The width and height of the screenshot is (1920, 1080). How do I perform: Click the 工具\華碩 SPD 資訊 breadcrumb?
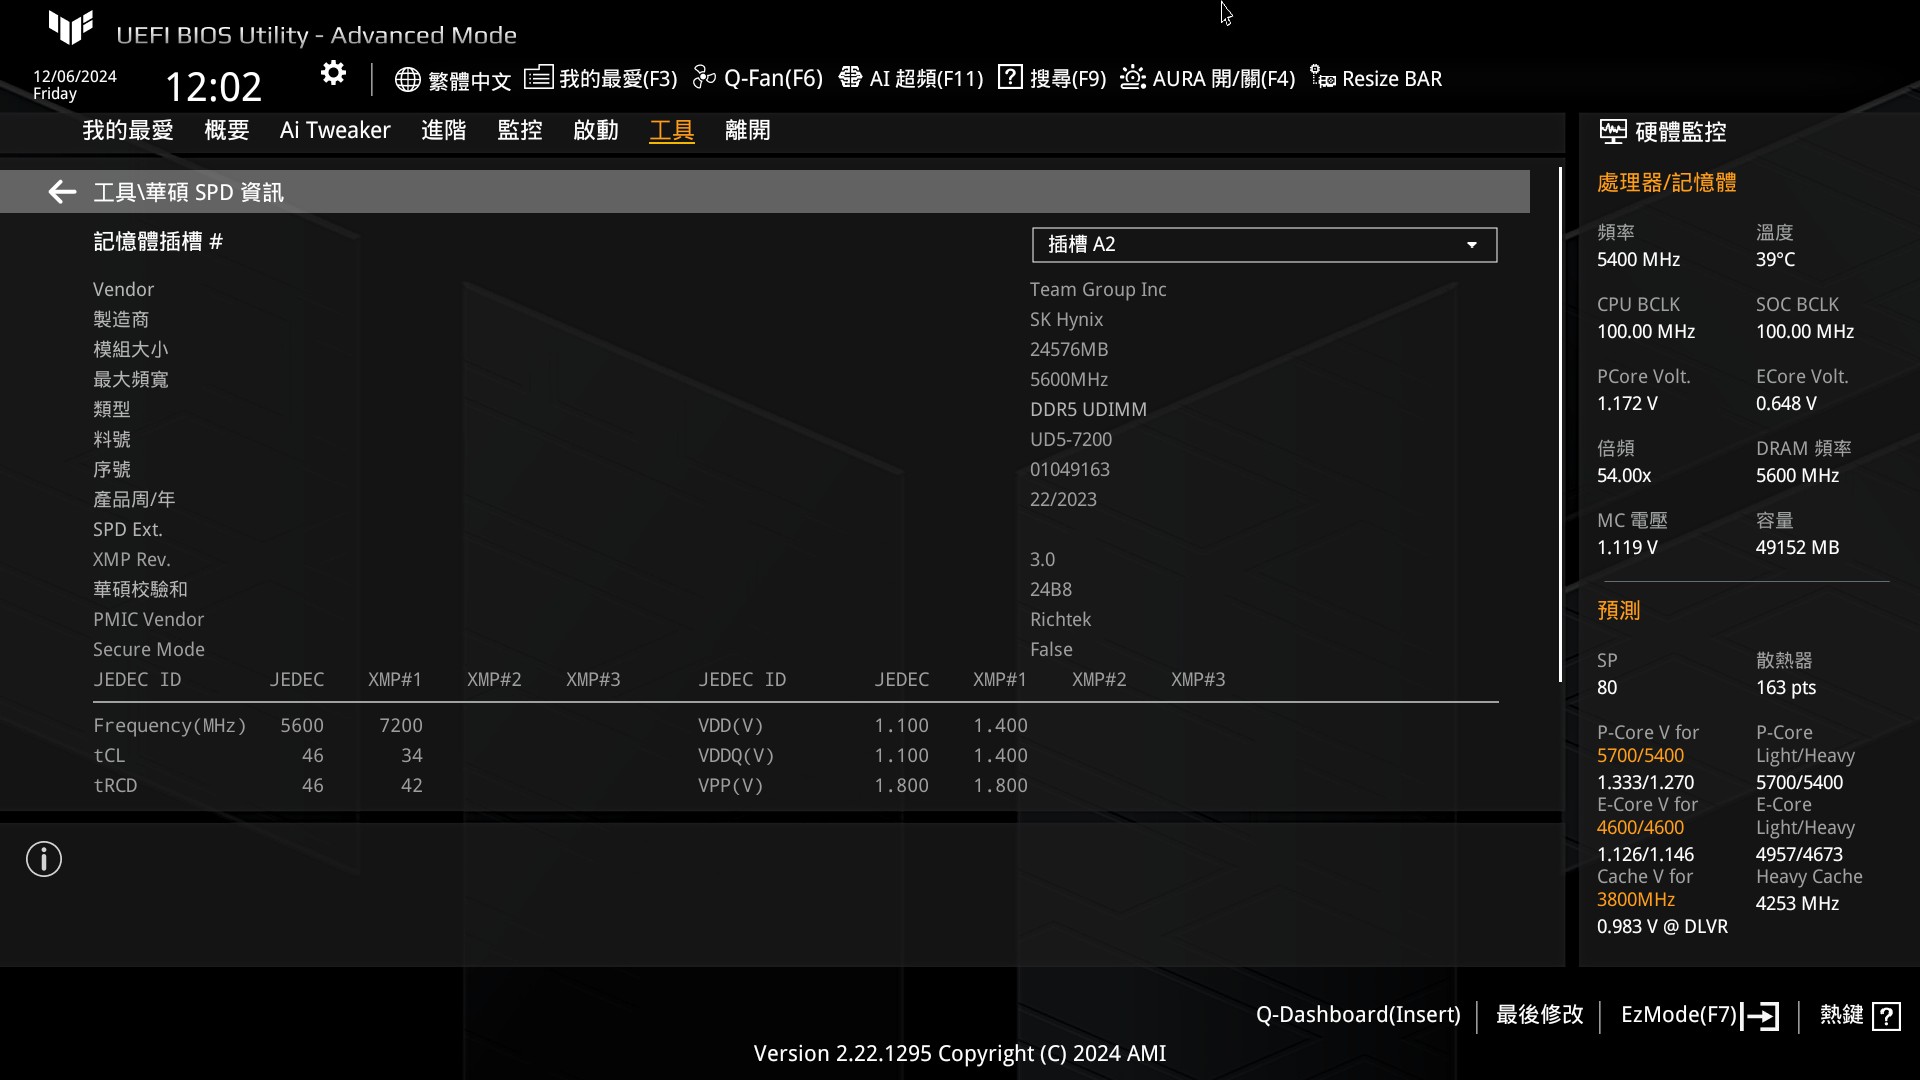tap(188, 192)
